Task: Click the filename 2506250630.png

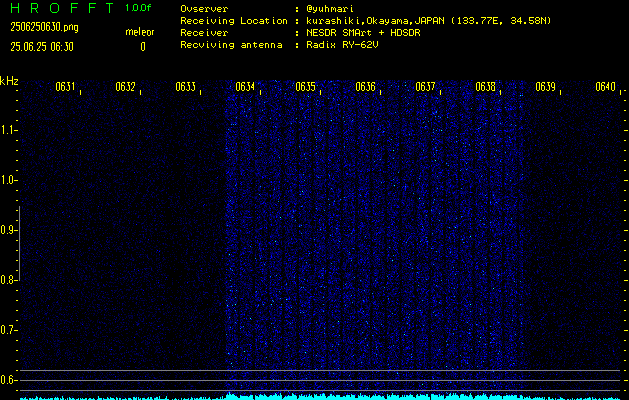Action: pos(44,27)
